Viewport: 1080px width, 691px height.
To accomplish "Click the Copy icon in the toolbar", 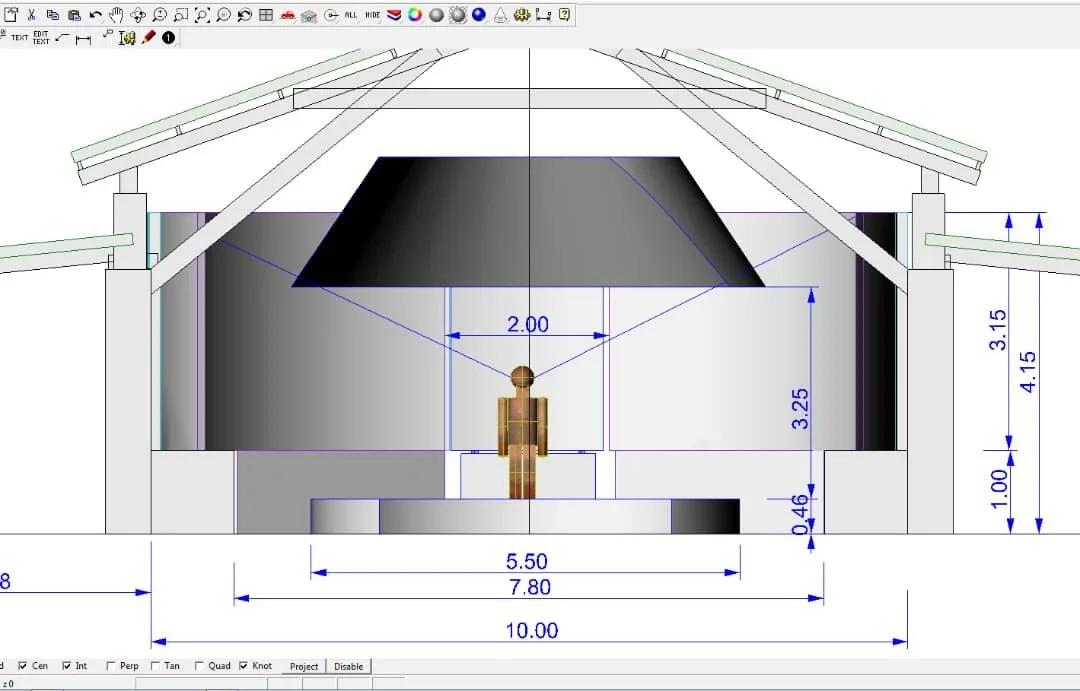I will click(53, 14).
